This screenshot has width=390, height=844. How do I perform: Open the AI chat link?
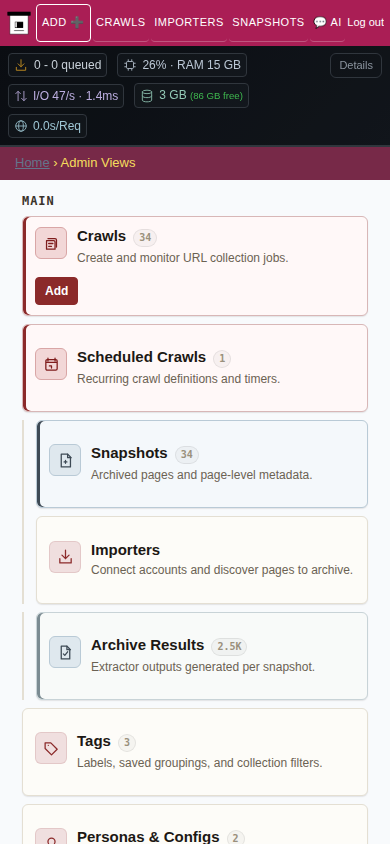click(x=328, y=23)
